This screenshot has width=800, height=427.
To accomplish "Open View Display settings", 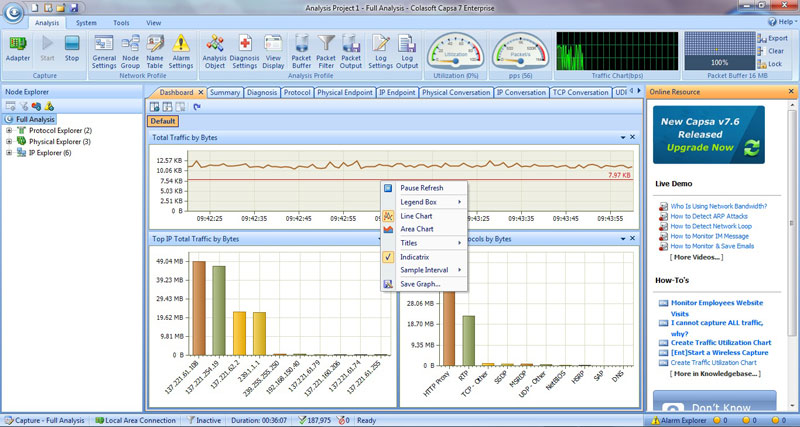I will click(x=273, y=52).
